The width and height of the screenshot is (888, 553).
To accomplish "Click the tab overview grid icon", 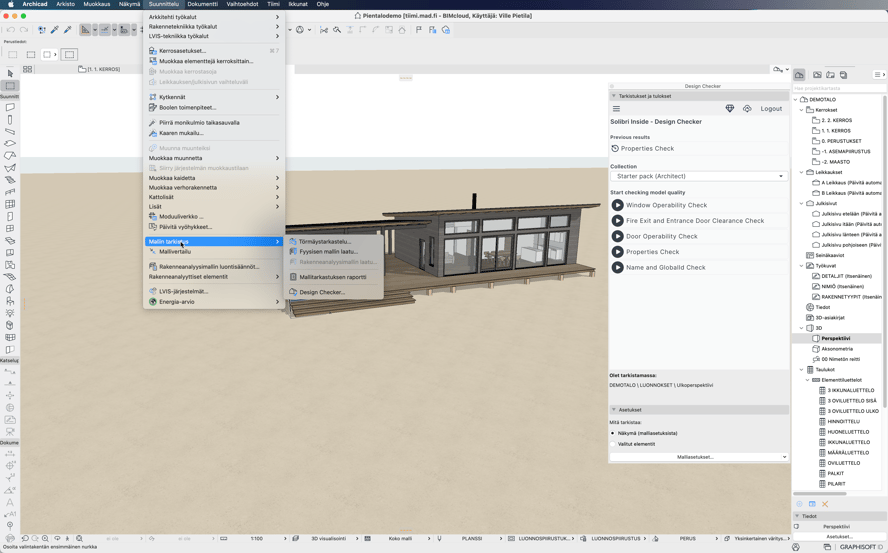I will pos(27,69).
